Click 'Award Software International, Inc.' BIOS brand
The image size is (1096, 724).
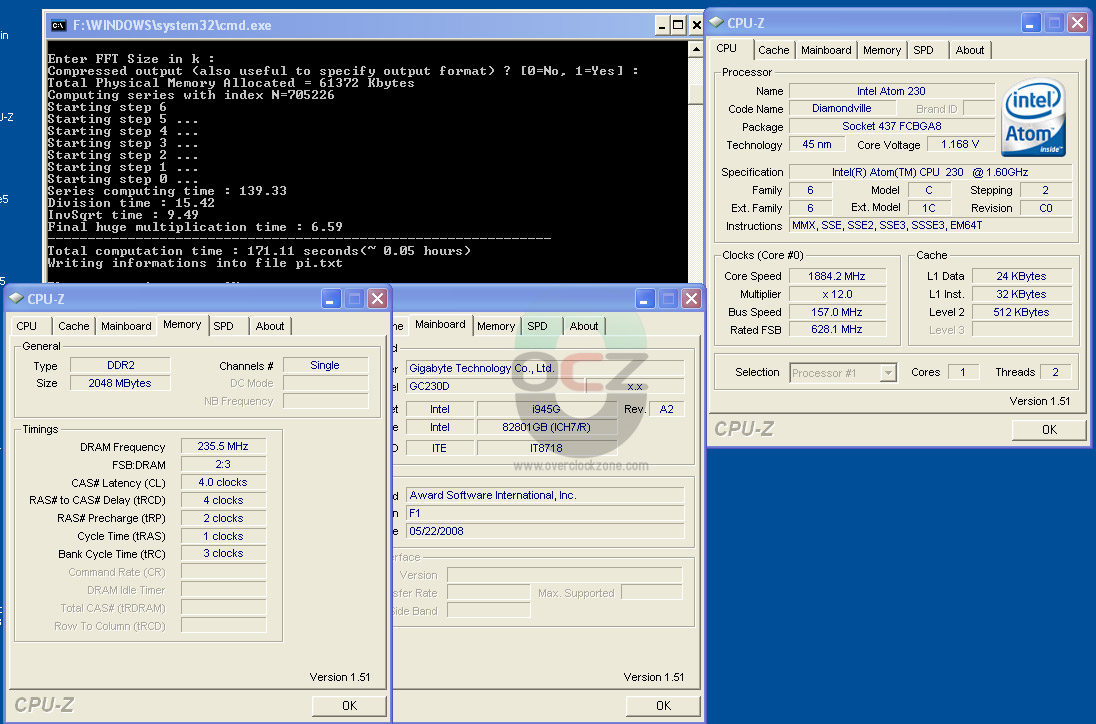pos(545,495)
